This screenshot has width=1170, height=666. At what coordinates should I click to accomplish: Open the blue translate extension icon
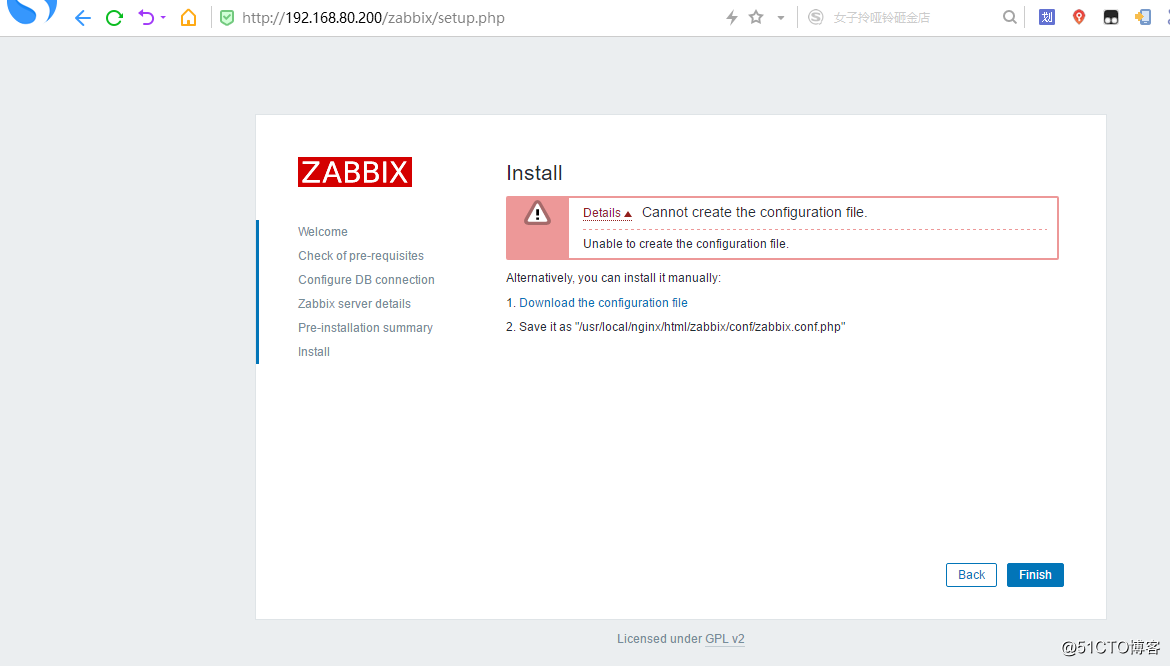(x=1047, y=17)
